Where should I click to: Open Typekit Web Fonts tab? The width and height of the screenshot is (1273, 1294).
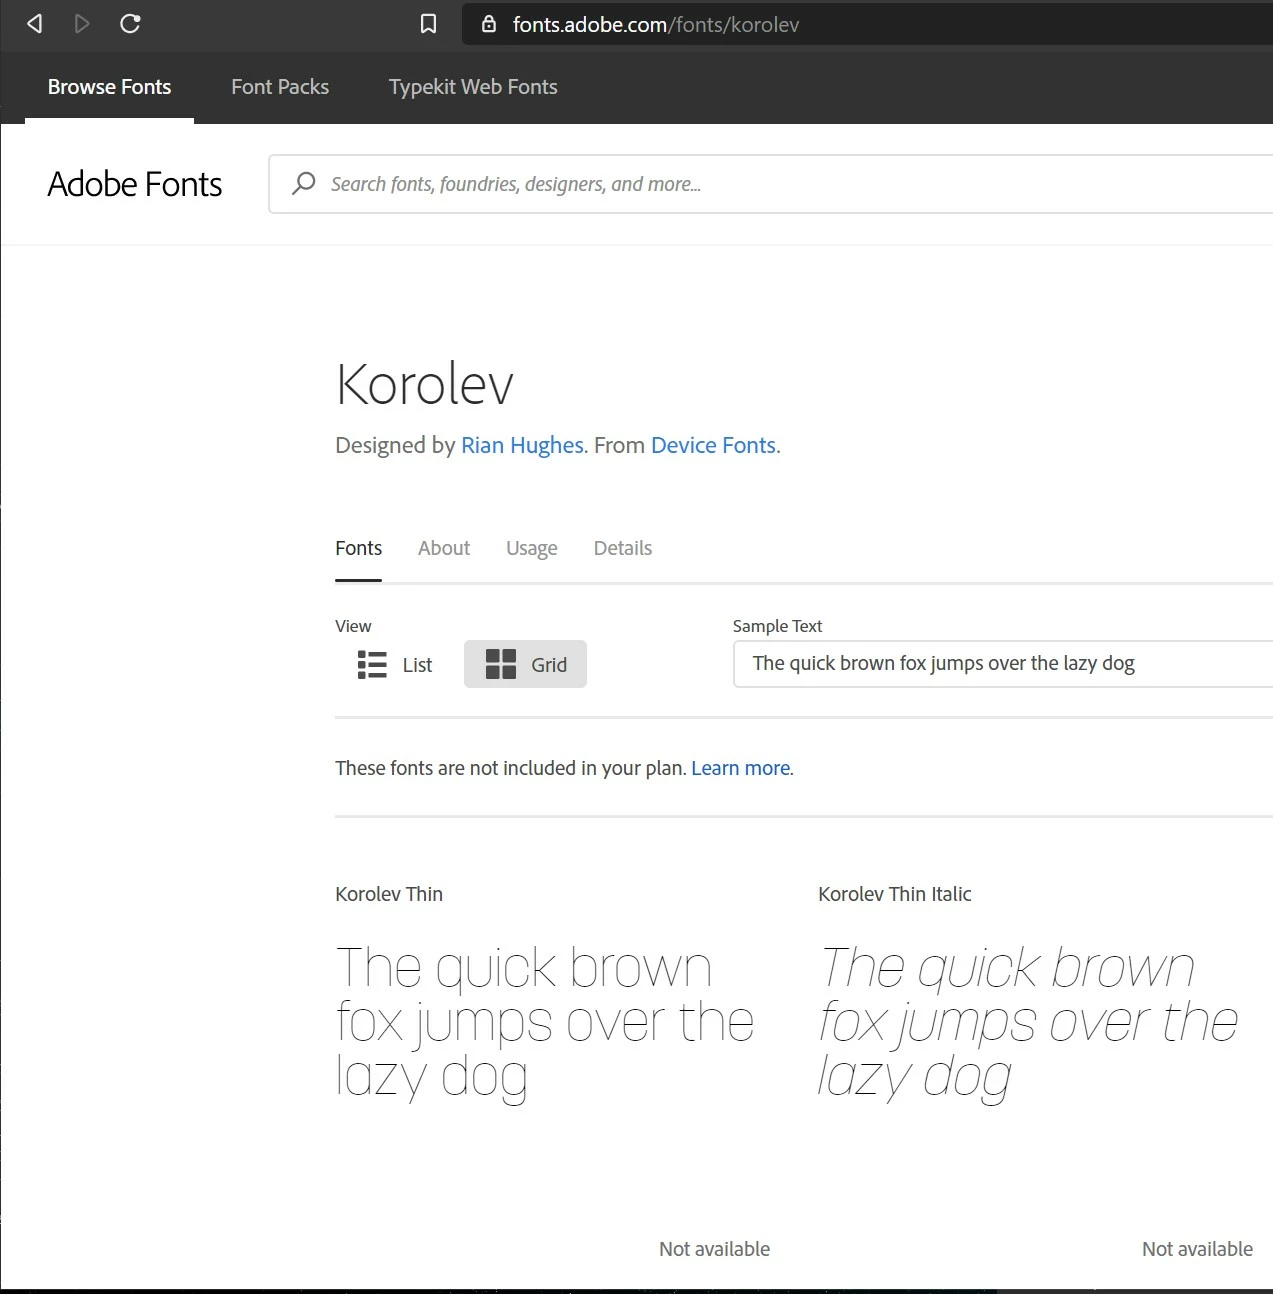coord(473,87)
